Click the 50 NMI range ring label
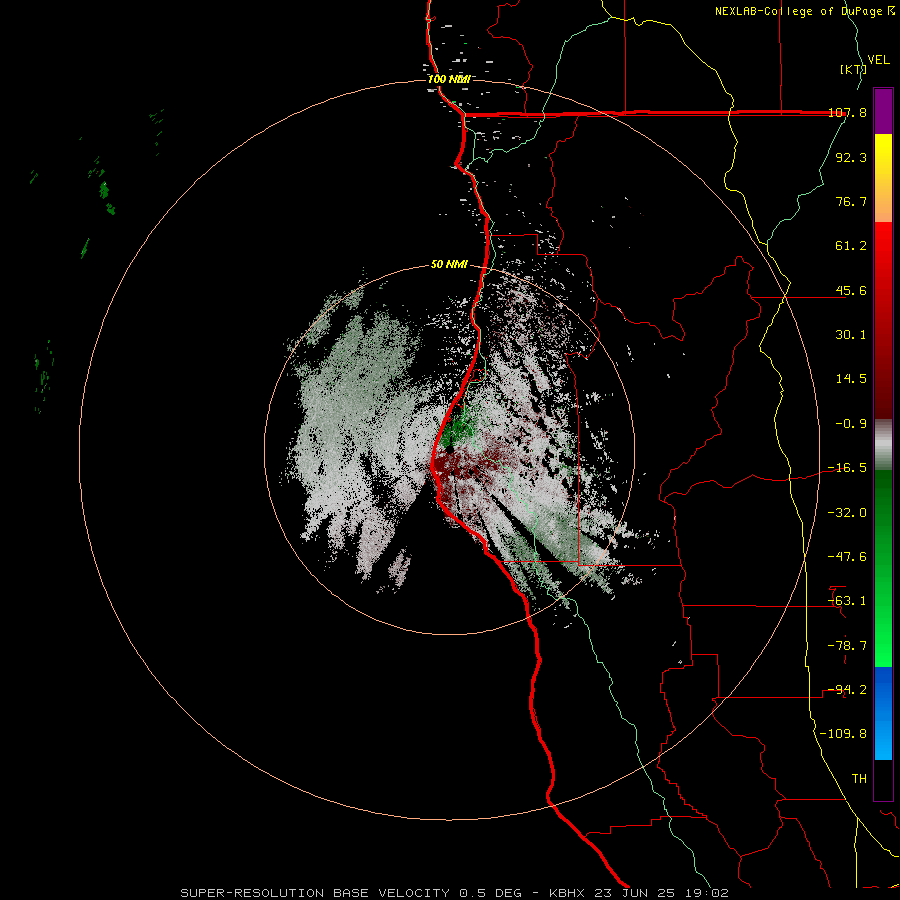The image size is (900, 900). pyautogui.click(x=449, y=265)
